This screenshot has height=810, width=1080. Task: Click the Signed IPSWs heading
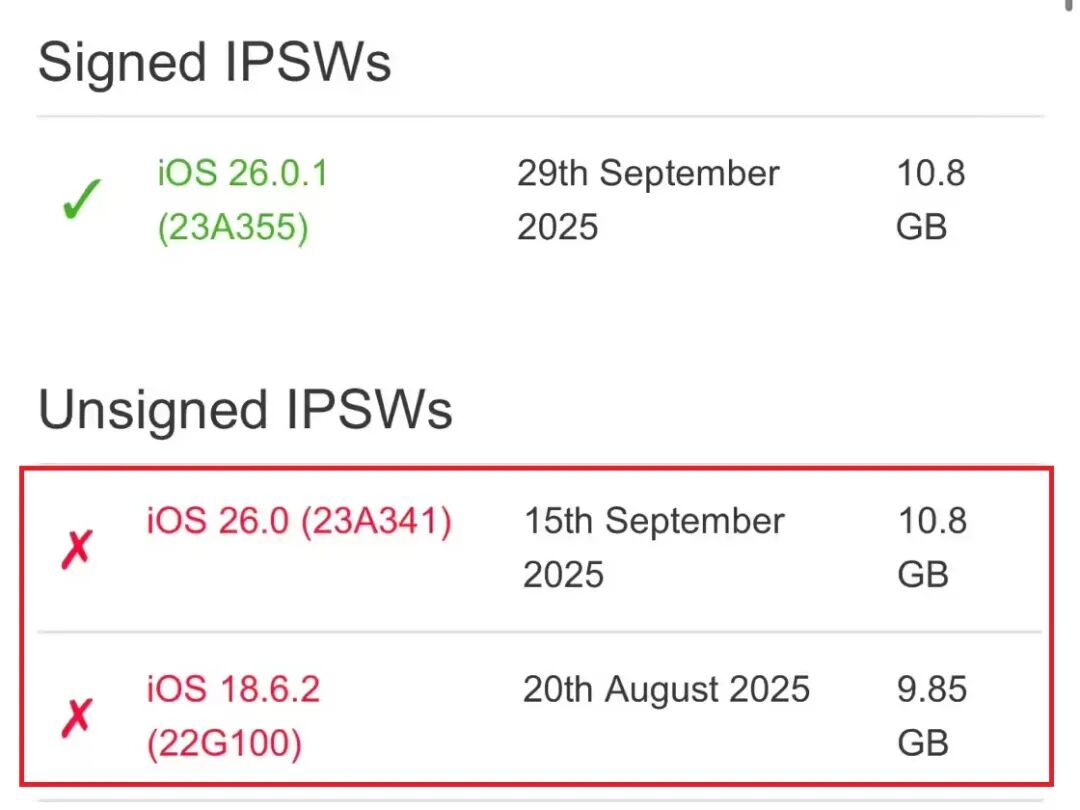click(x=214, y=64)
